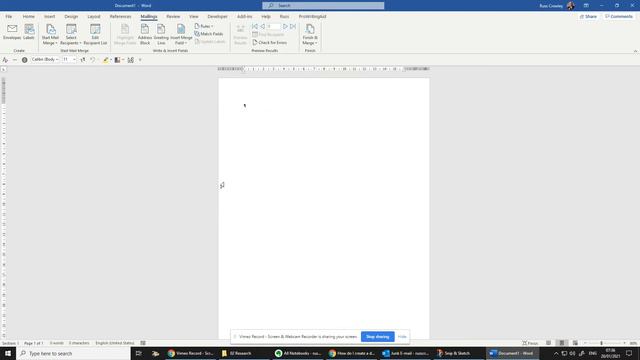Screen dimensions: 640x360
Task: Customize the Quick Access Toolbar arrow
Action: point(140,60)
